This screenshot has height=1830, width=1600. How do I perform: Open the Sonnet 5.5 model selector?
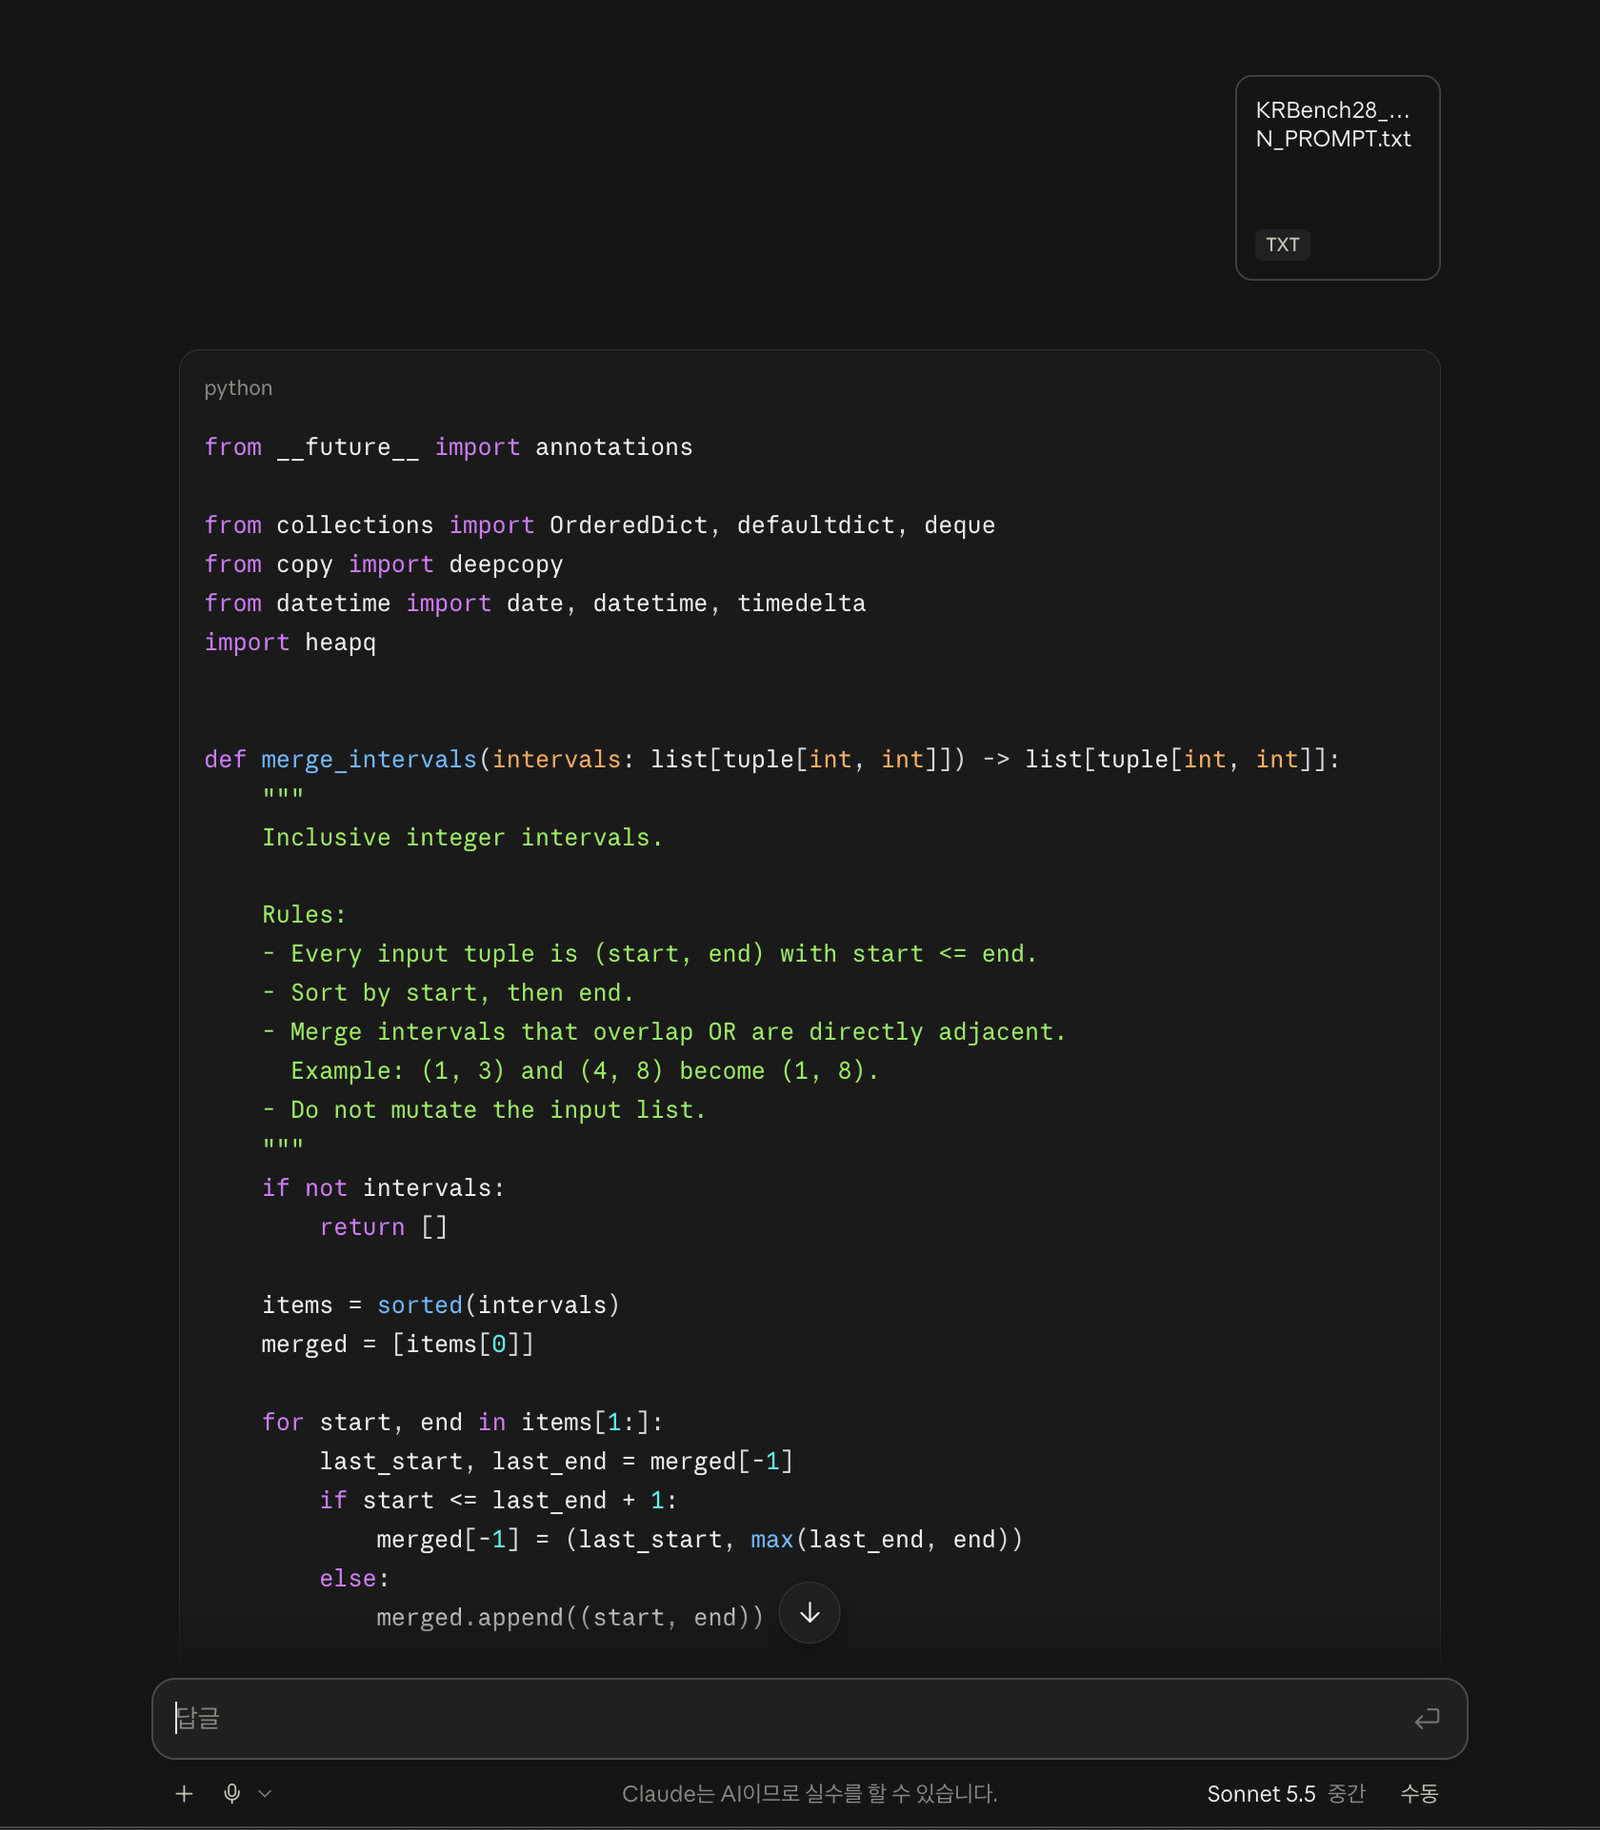coord(1286,1793)
